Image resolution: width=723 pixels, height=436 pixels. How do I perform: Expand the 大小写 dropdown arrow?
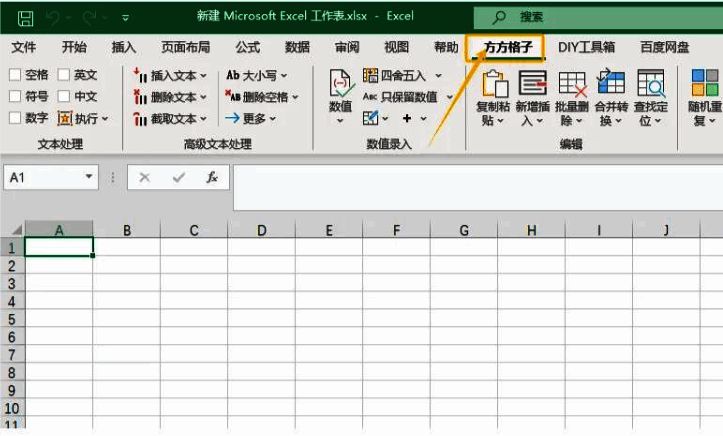[284, 76]
